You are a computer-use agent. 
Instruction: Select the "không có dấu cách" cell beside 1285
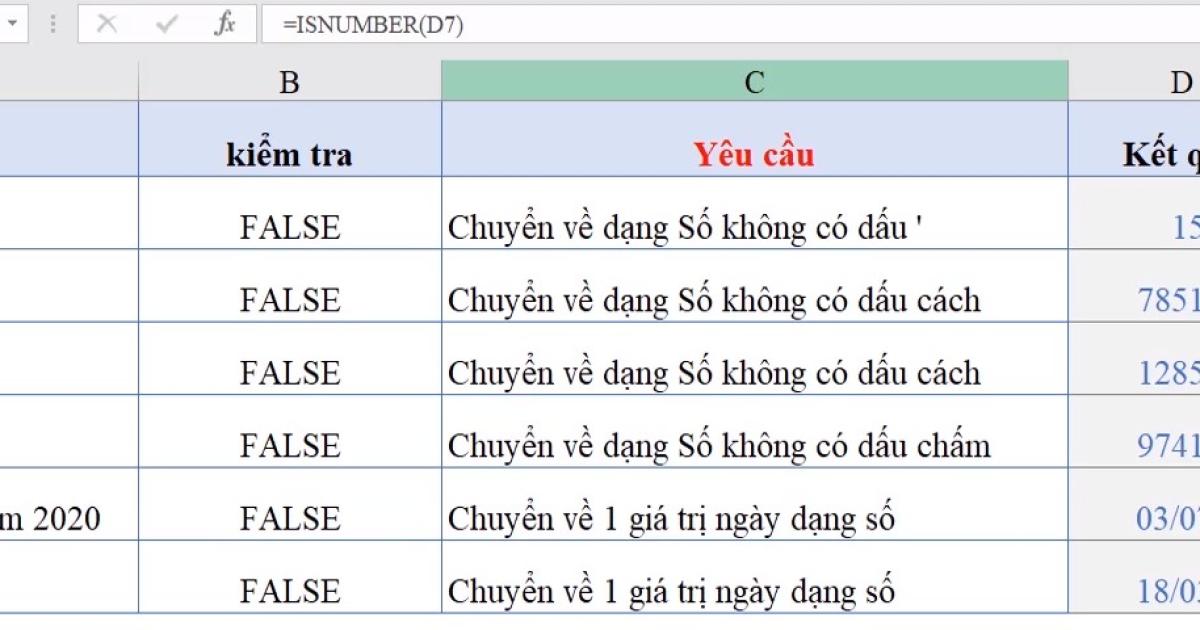[x=755, y=359]
